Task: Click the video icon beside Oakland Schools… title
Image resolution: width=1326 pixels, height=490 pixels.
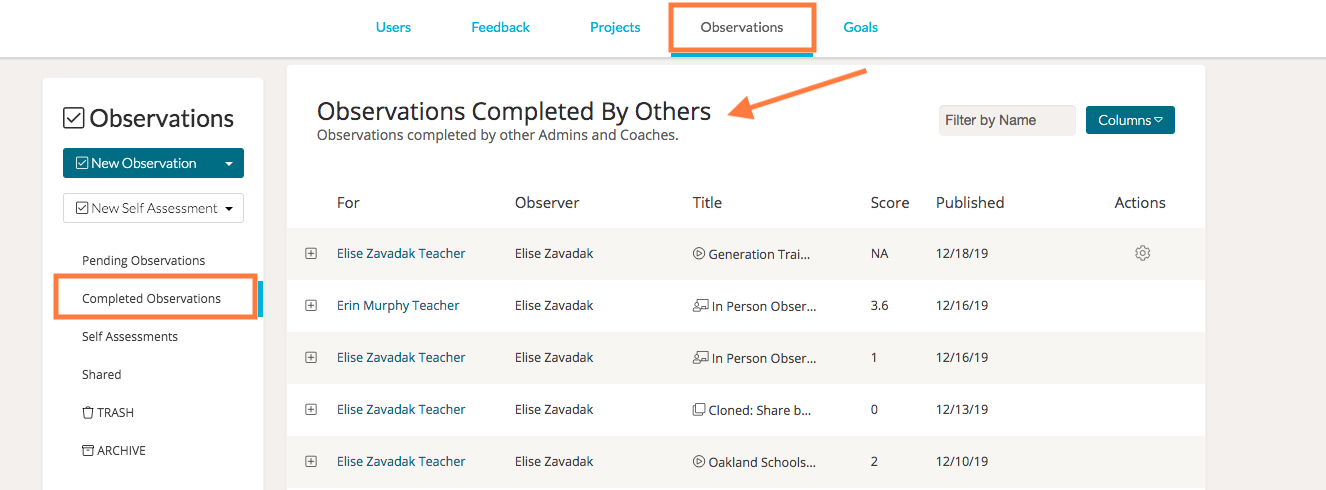Action: [699, 462]
